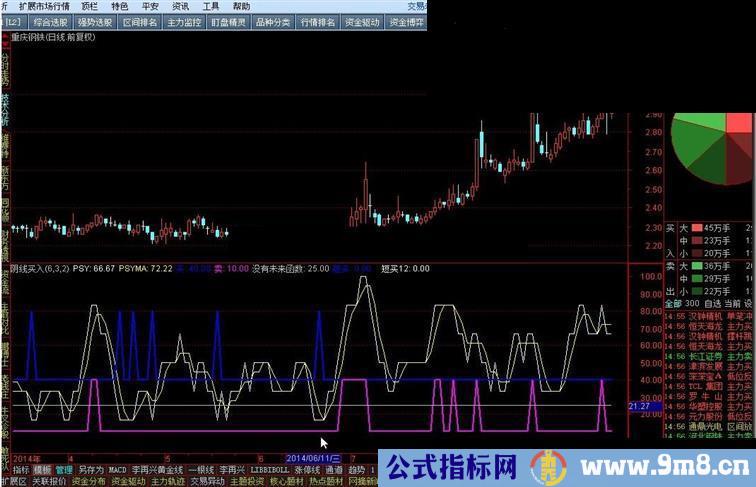Switch to the 涨停线 indicator tab

point(307,468)
